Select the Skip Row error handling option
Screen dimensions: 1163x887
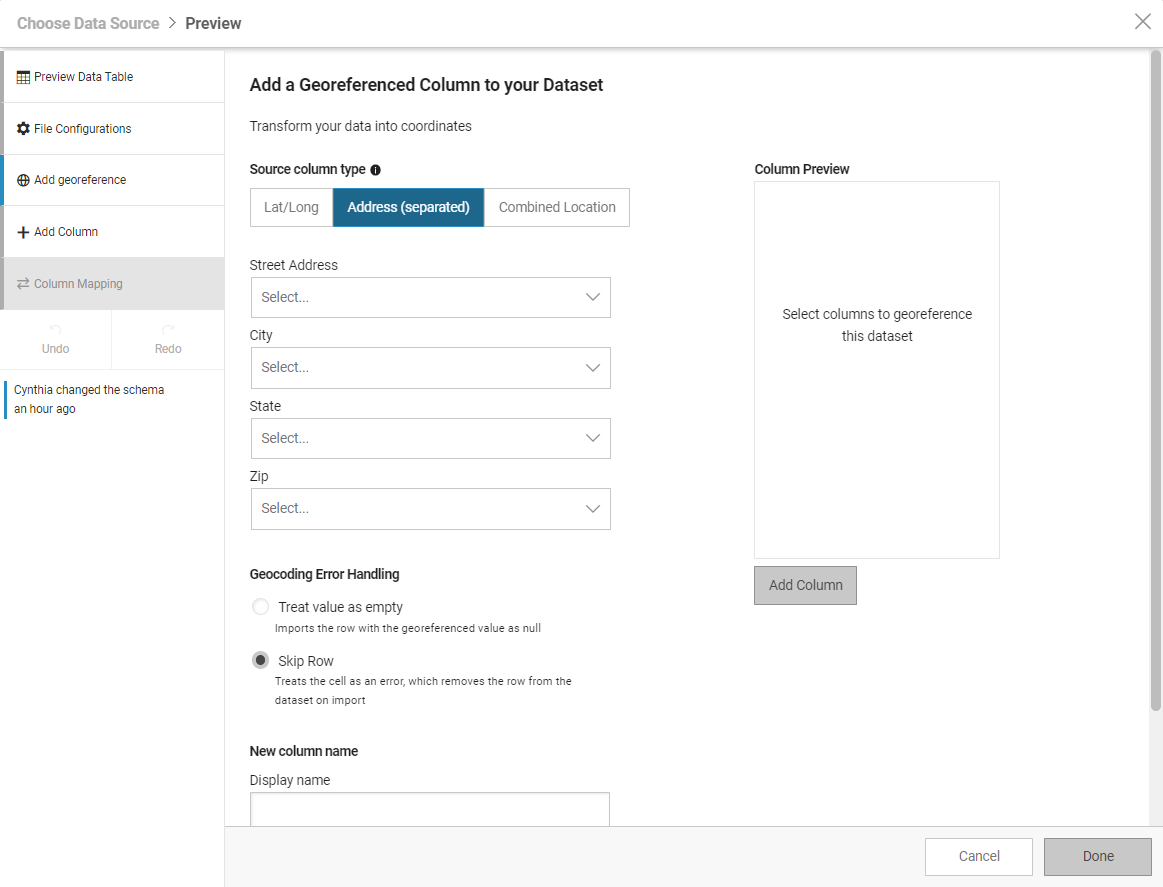260,660
